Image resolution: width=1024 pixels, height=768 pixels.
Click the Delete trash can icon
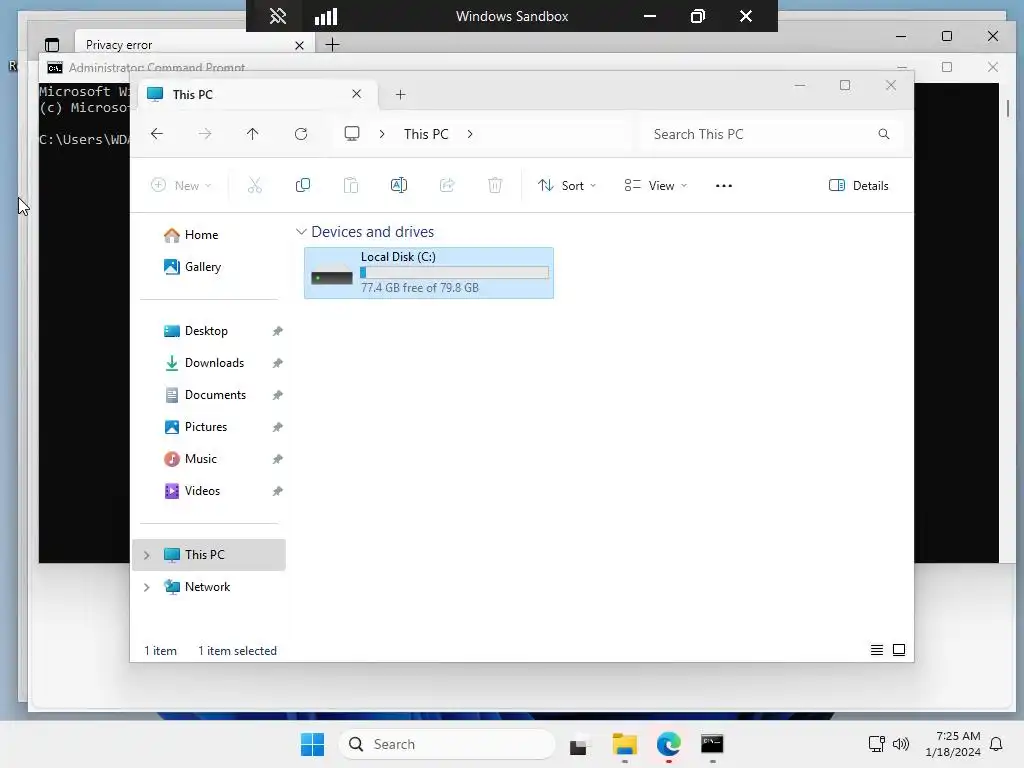pos(495,185)
